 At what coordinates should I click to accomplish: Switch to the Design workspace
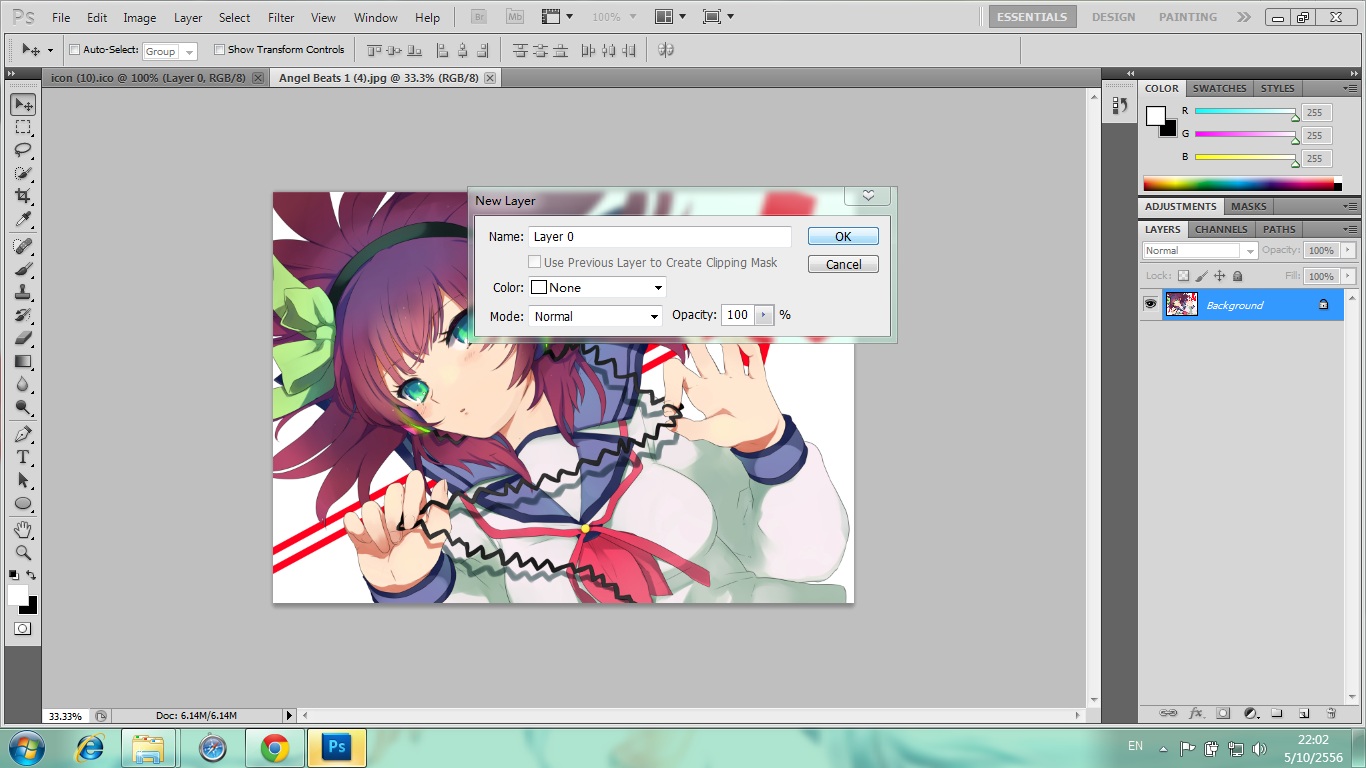click(1113, 17)
